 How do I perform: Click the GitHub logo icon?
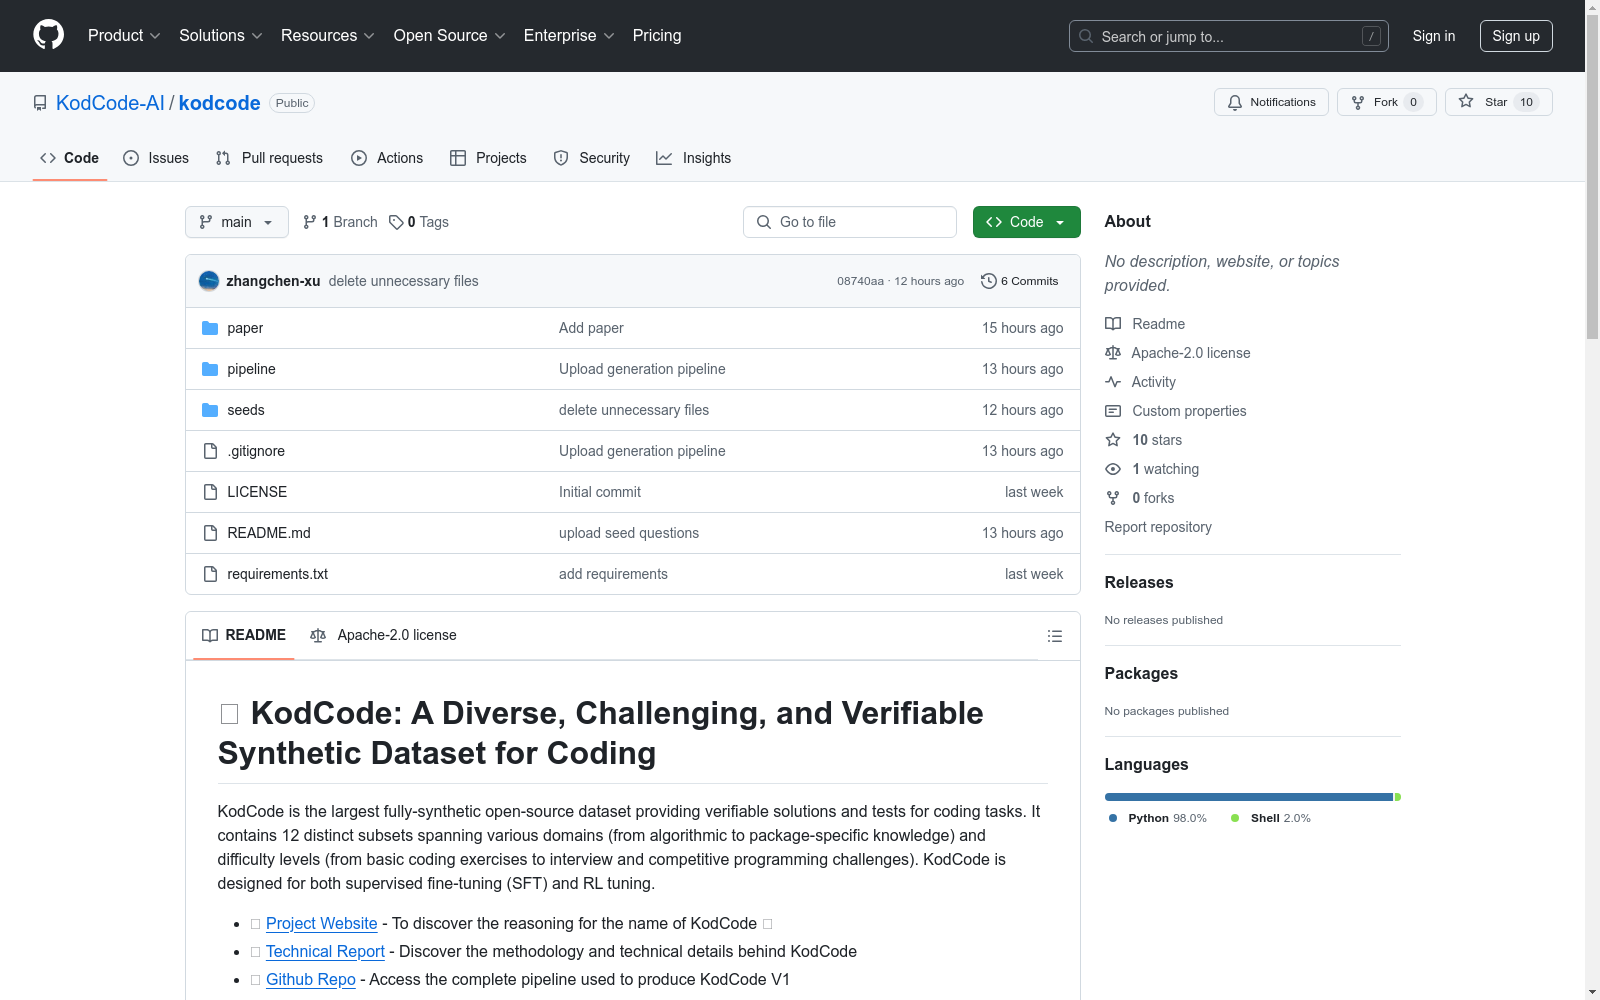[48, 35]
